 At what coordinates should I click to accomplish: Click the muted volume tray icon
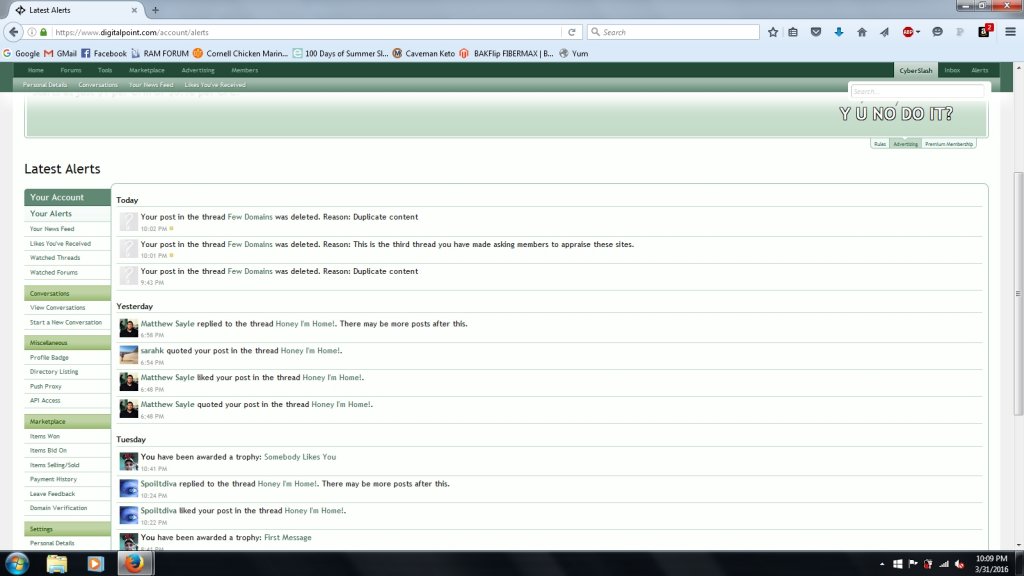(959, 564)
